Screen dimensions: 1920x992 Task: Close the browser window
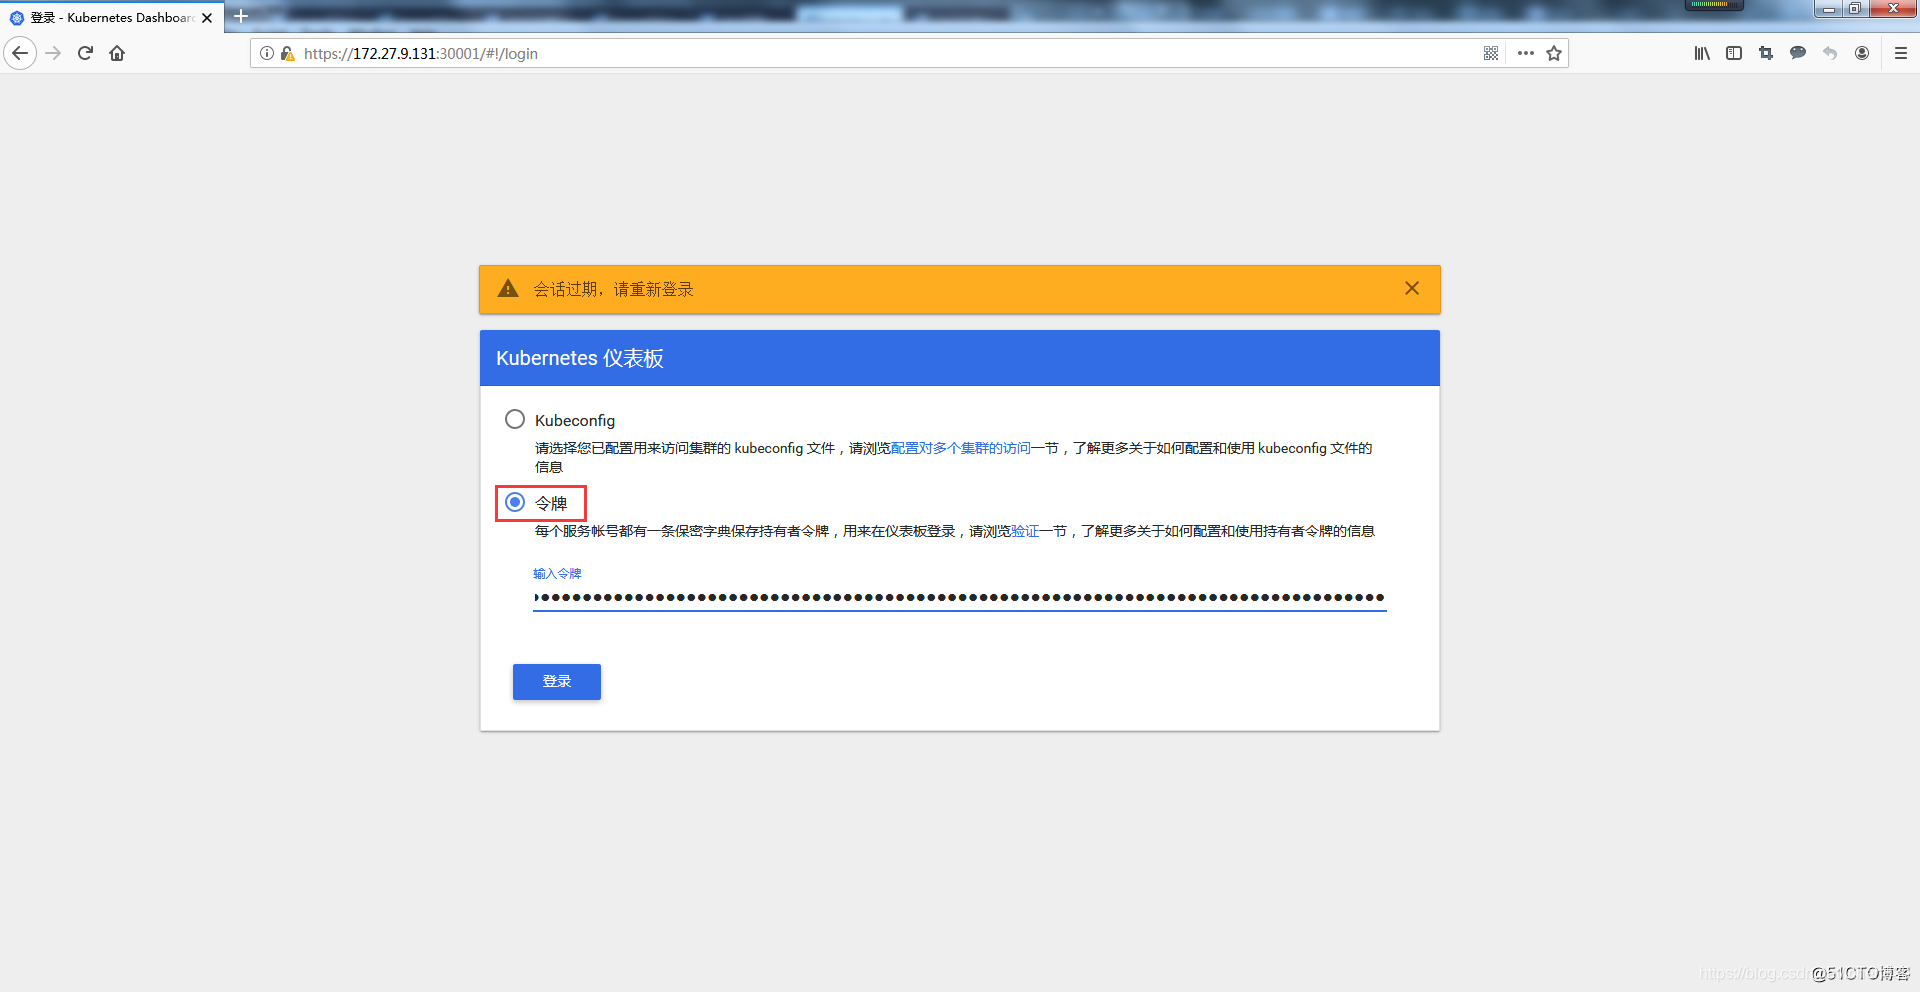click(x=1892, y=9)
